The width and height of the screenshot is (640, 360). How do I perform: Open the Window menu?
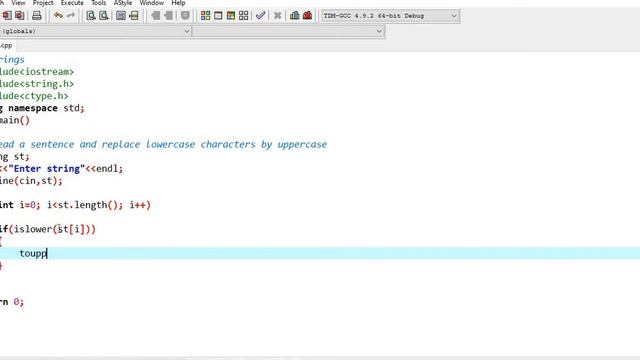(x=151, y=3)
